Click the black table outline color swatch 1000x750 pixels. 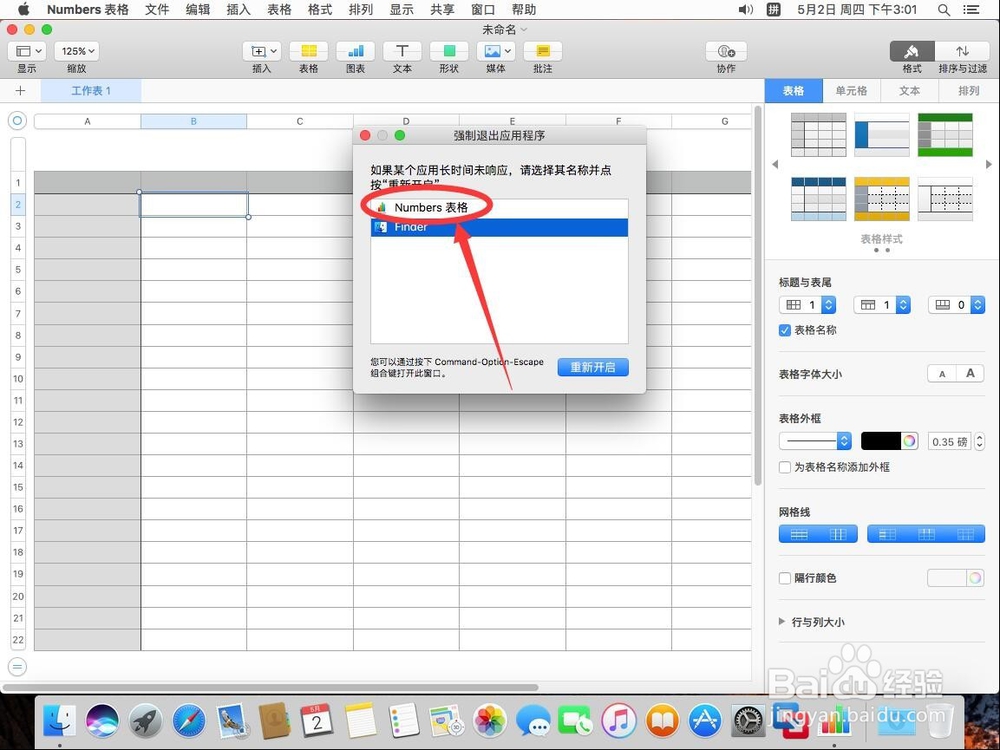coord(884,441)
